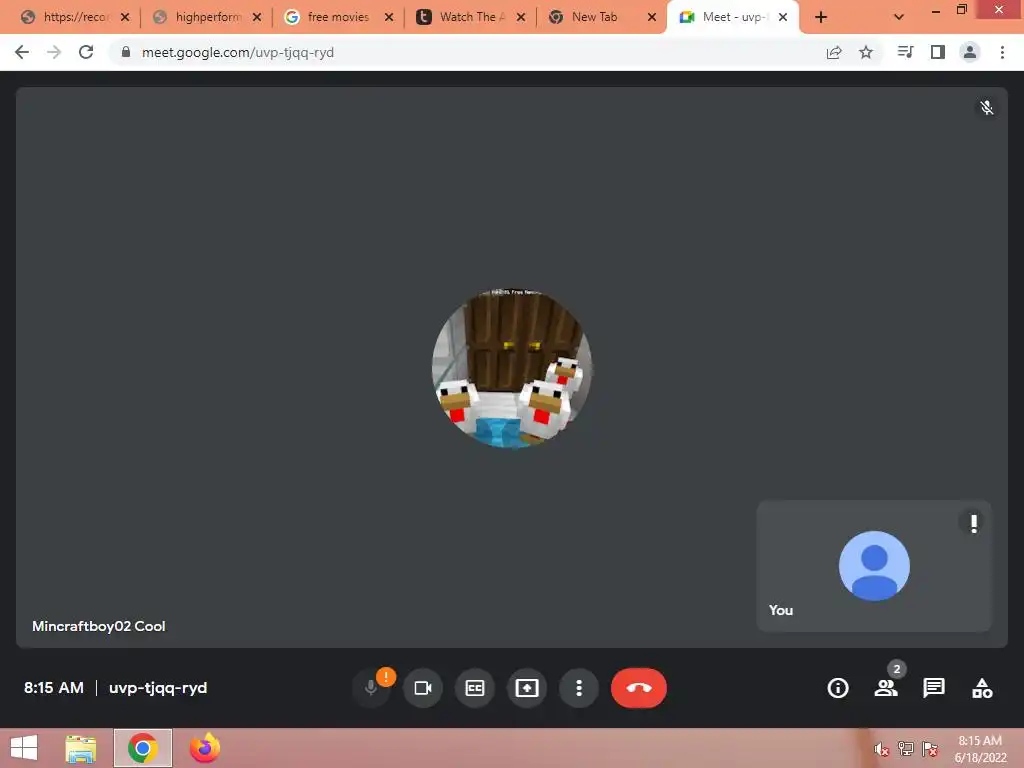Close the highperform tab
Image resolution: width=1024 pixels, height=768 pixels.
[257, 17]
